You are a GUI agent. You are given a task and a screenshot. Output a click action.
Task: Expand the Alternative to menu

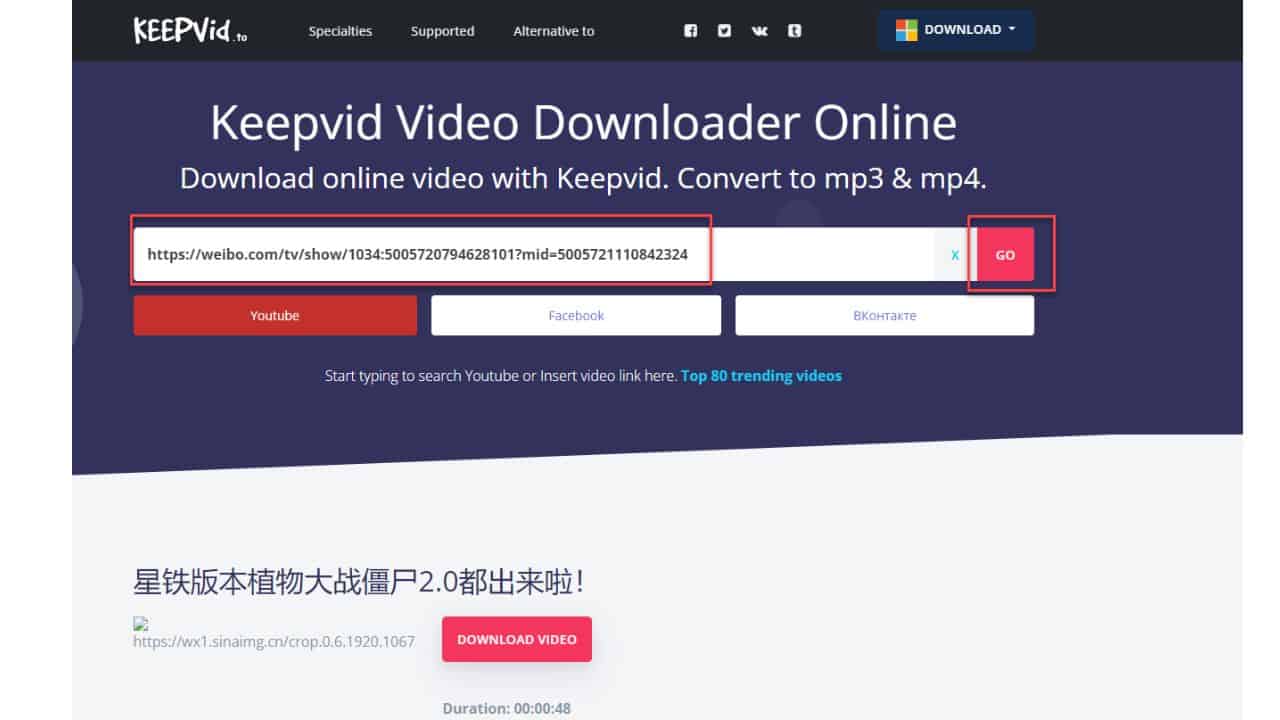(554, 31)
